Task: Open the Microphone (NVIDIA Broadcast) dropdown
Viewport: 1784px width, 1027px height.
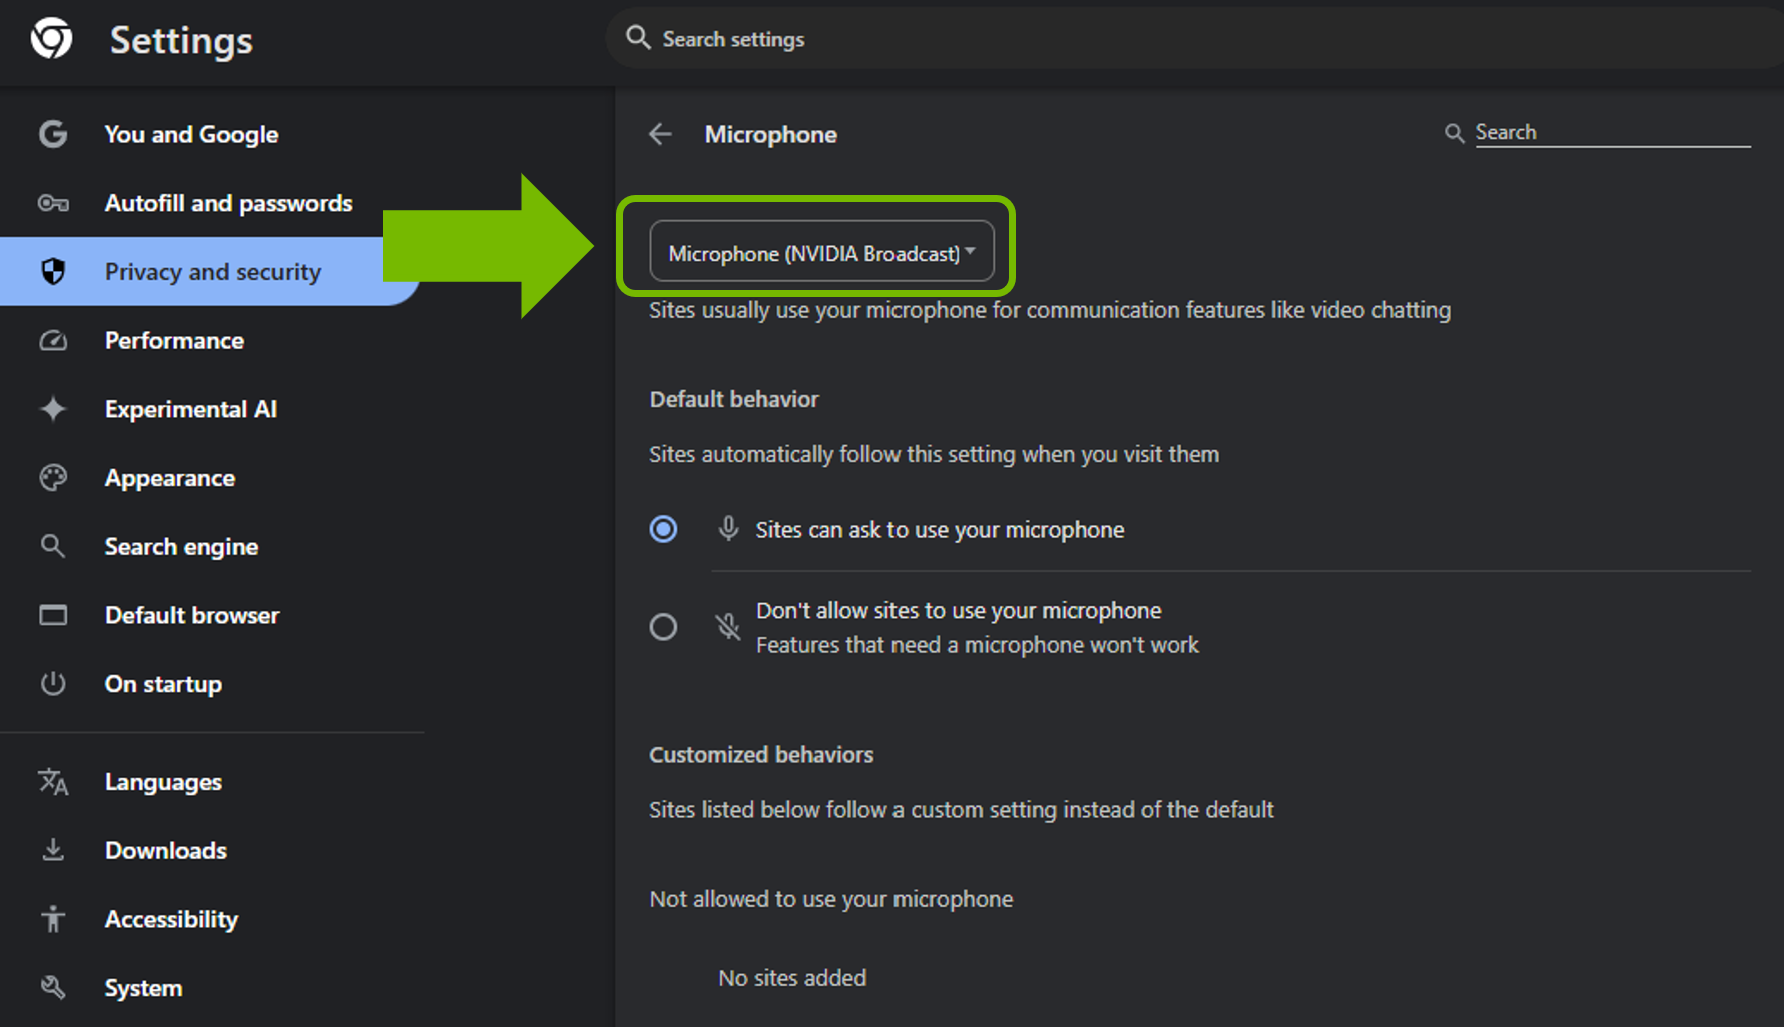Action: click(x=821, y=253)
